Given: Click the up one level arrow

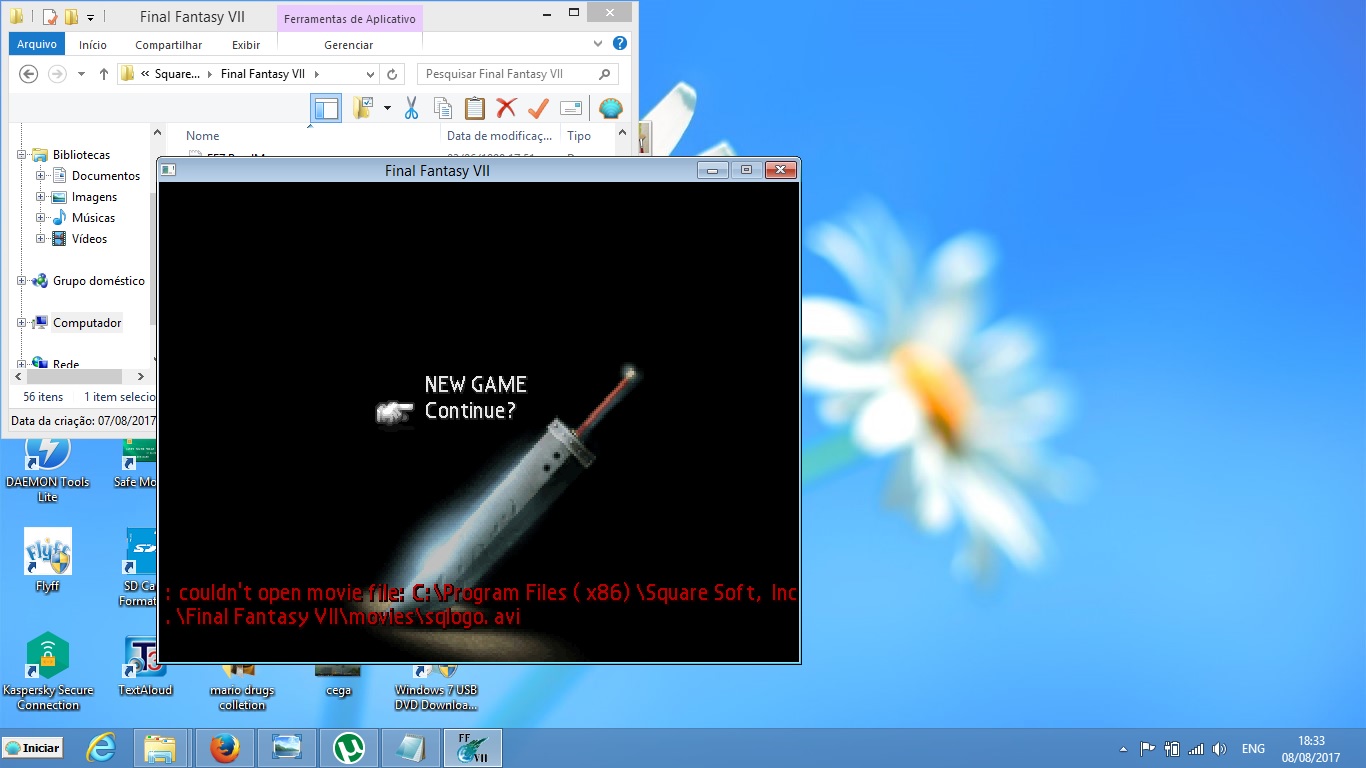Looking at the screenshot, I should point(103,74).
